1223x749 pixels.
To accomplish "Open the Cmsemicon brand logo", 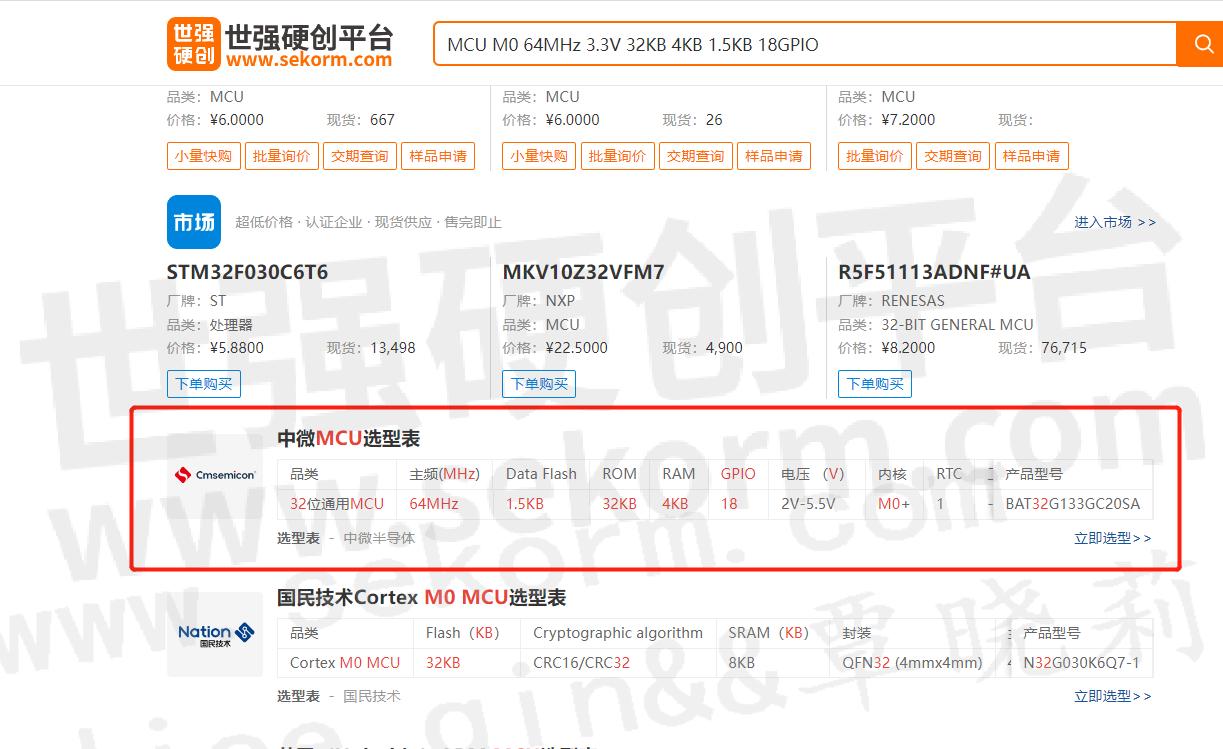I will coord(215,475).
